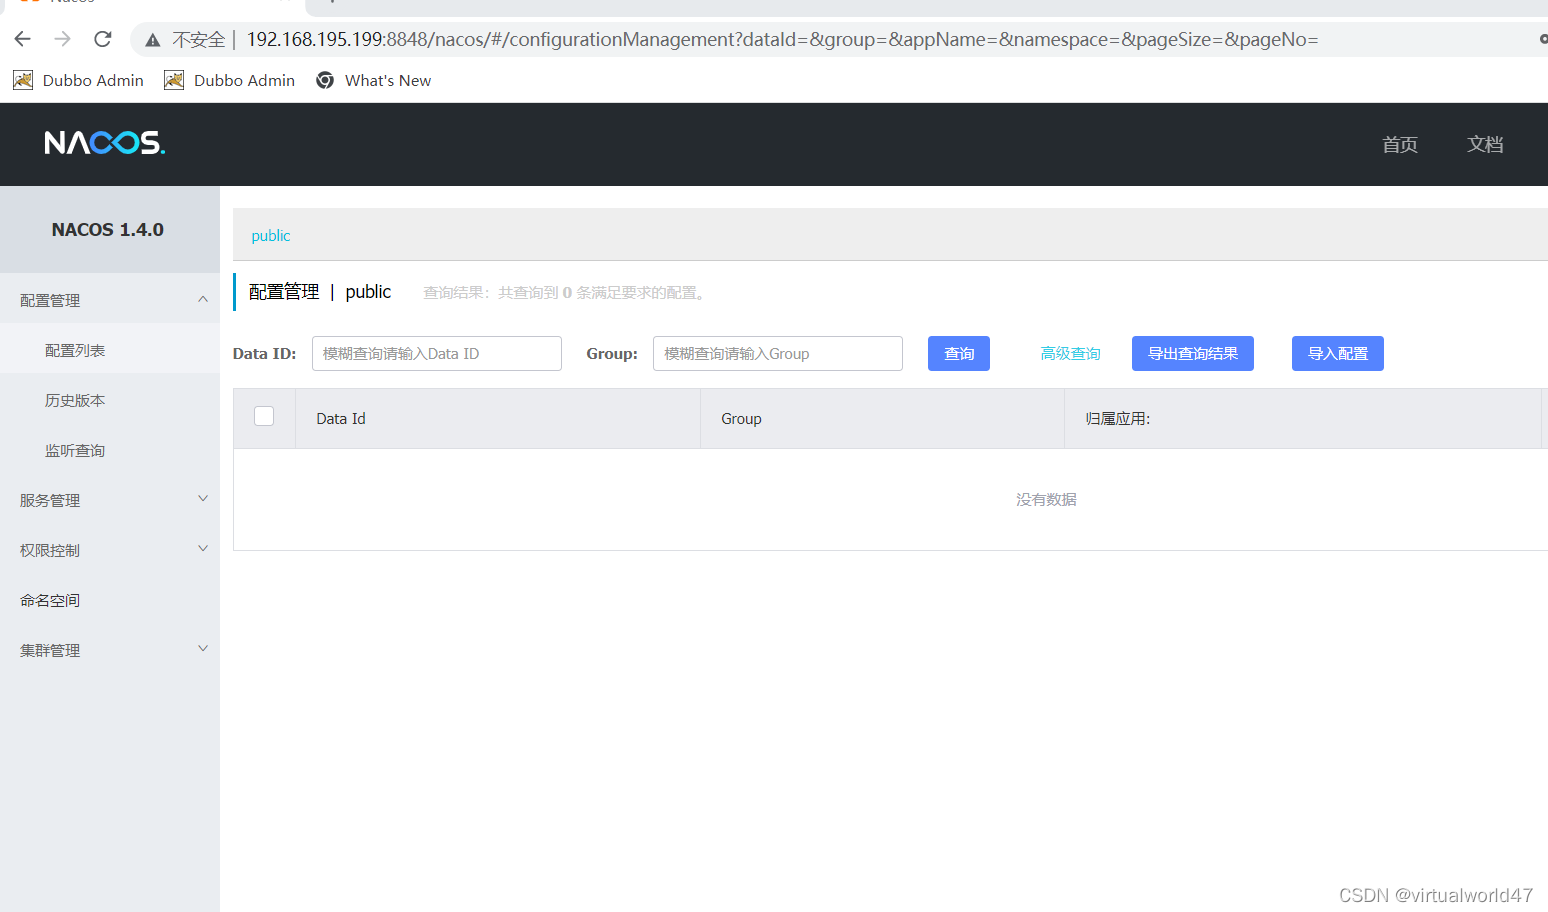Click the 集群管理 sidebar label
This screenshot has height=912, width=1548.
pyautogui.click(x=50, y=650)
